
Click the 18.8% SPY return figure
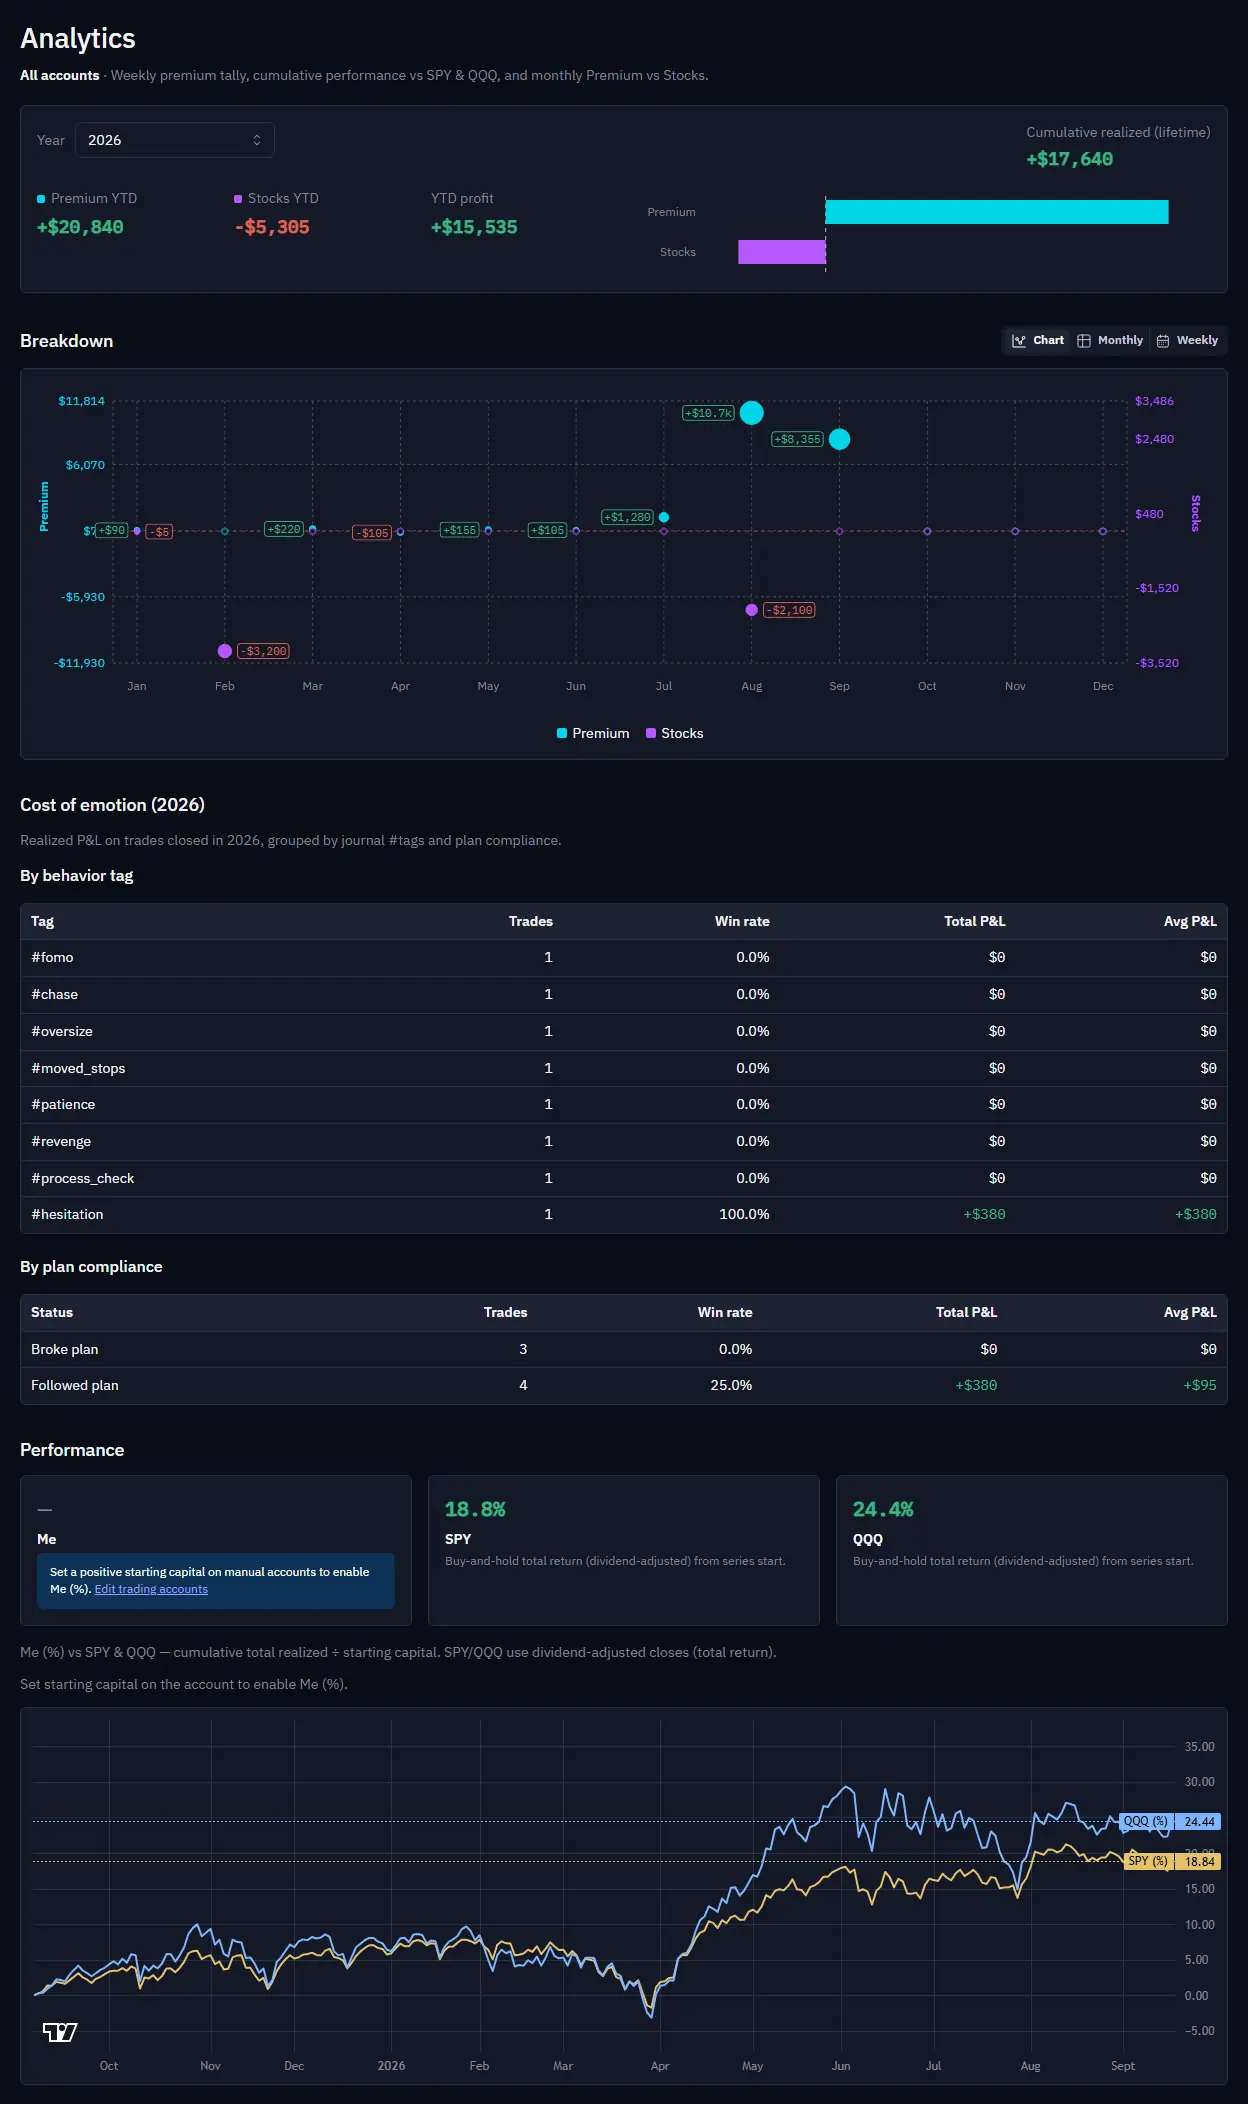(x=475, y=1509)
